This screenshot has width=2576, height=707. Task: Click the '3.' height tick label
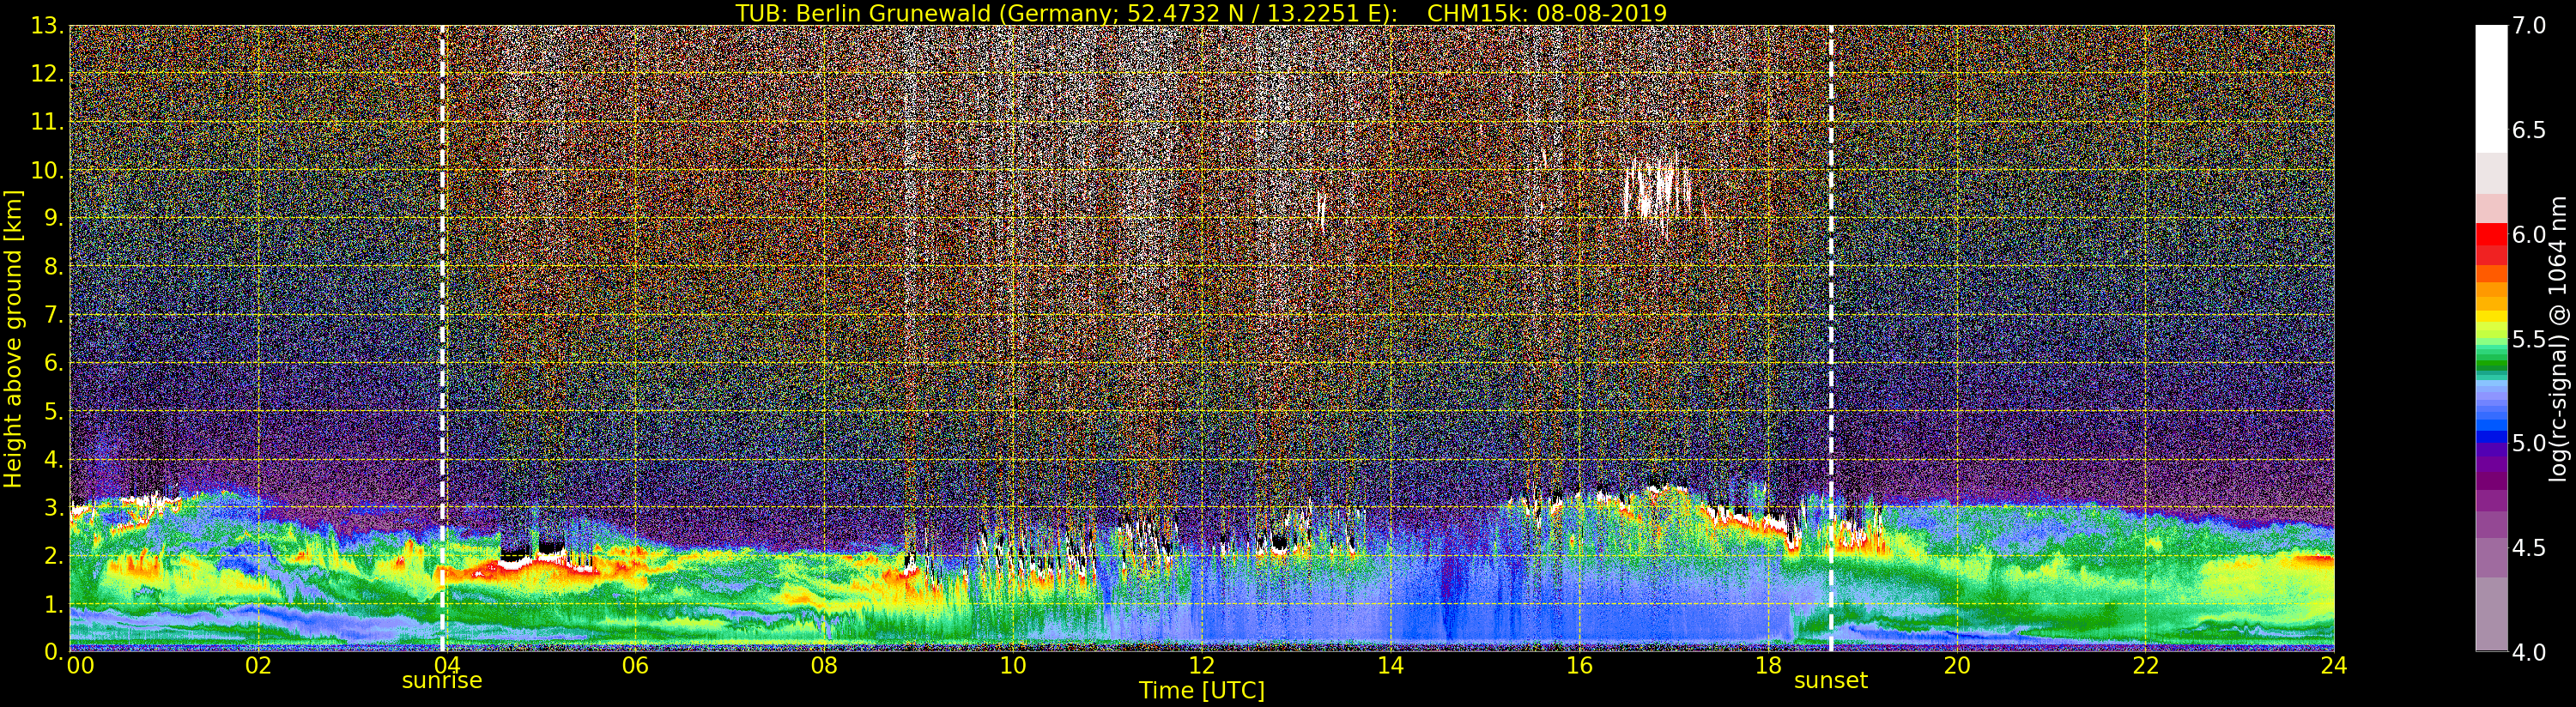coord(53,507)
